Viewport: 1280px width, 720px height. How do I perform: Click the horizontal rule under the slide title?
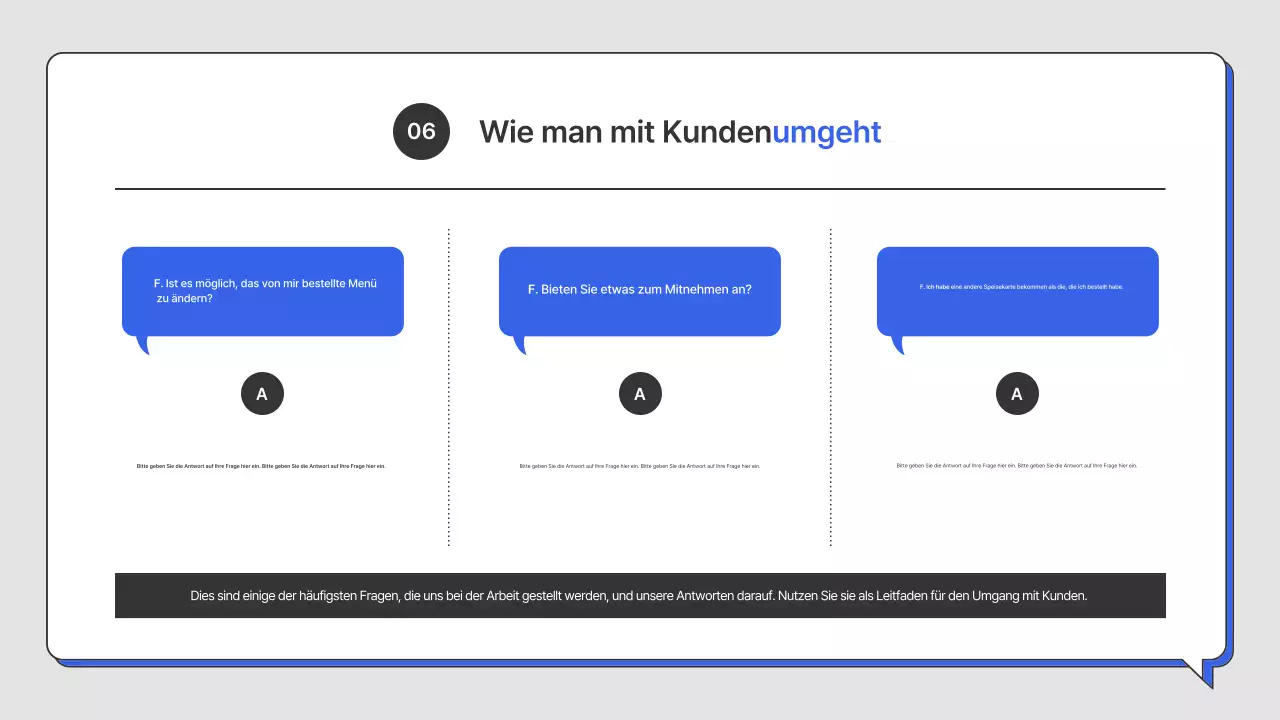(640, 188)
